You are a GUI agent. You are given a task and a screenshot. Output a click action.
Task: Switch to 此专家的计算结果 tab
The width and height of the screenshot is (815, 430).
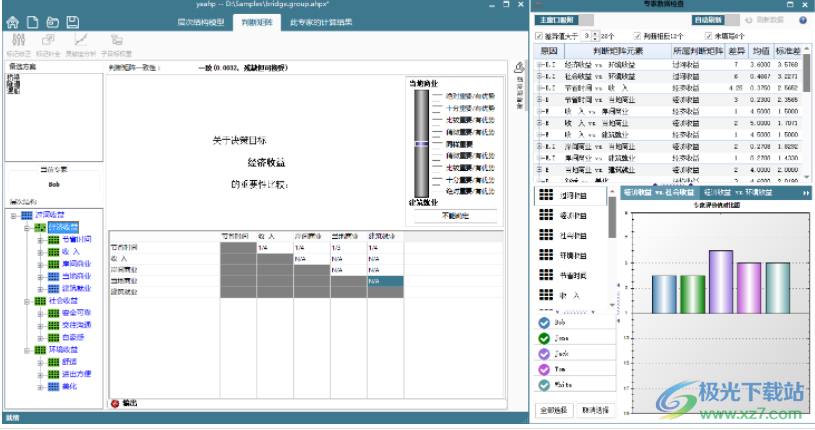click(x=321, y=22)
